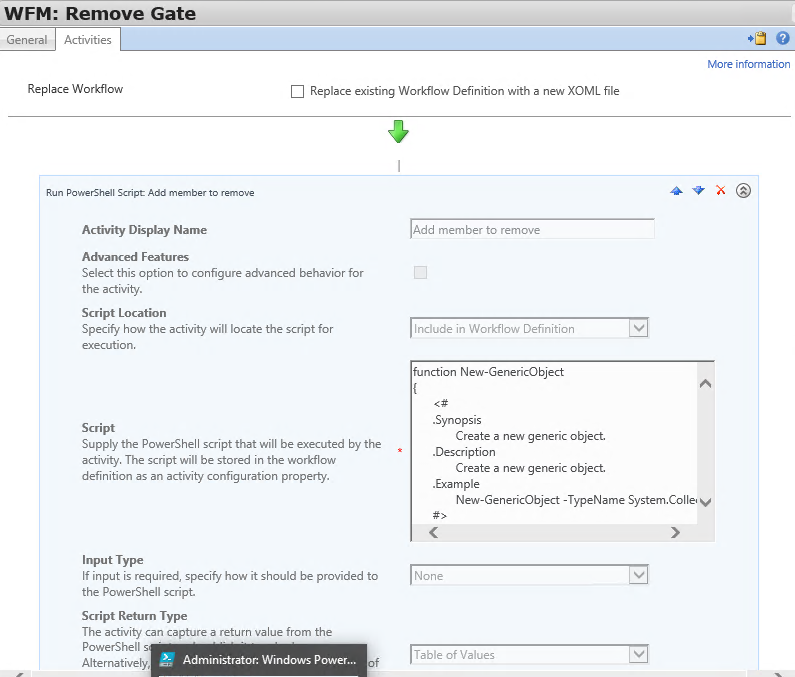This screenshot has height=677, width=795.
Task: Click the '.Example' line in script
Action: pos(456,484)
